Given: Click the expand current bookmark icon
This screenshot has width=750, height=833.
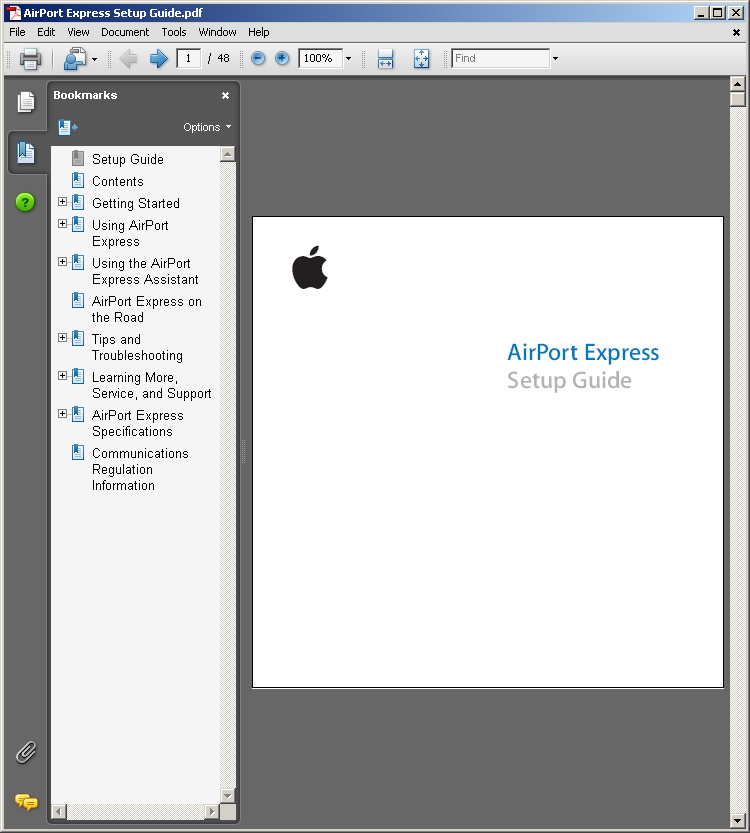Looking at the screenshot, I should (x=67, y=128).
